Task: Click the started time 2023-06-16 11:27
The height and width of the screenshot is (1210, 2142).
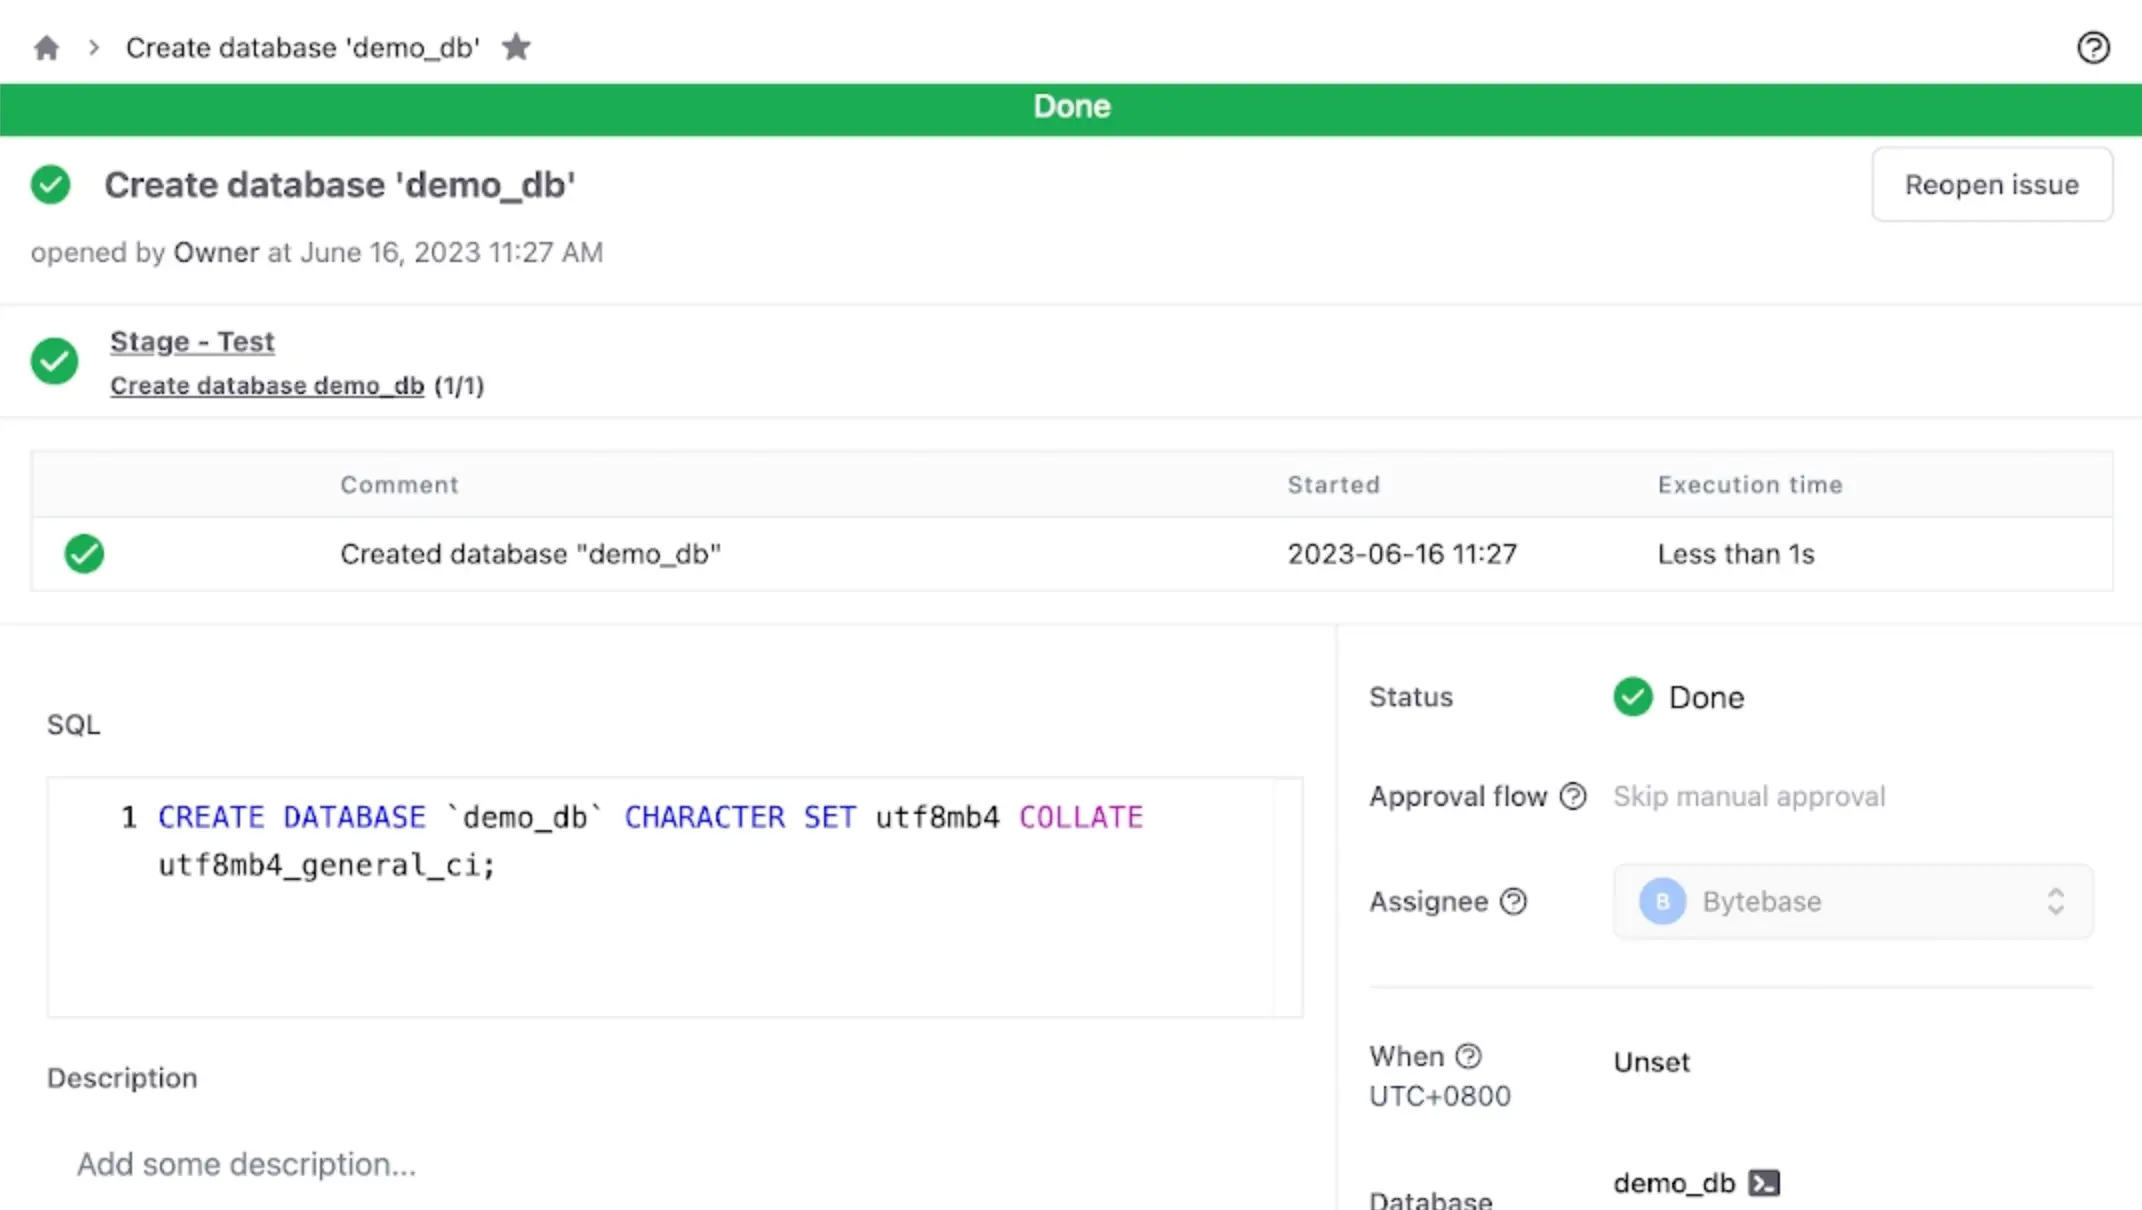Action: pos(1402,554)
